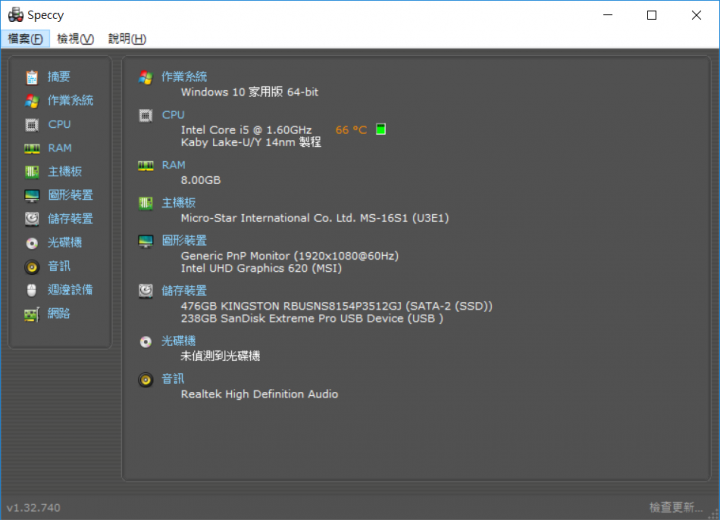The height and width of the screenshot is (520, 720).
Task: Open the CPU summary heading link
Action: point(173,115)
